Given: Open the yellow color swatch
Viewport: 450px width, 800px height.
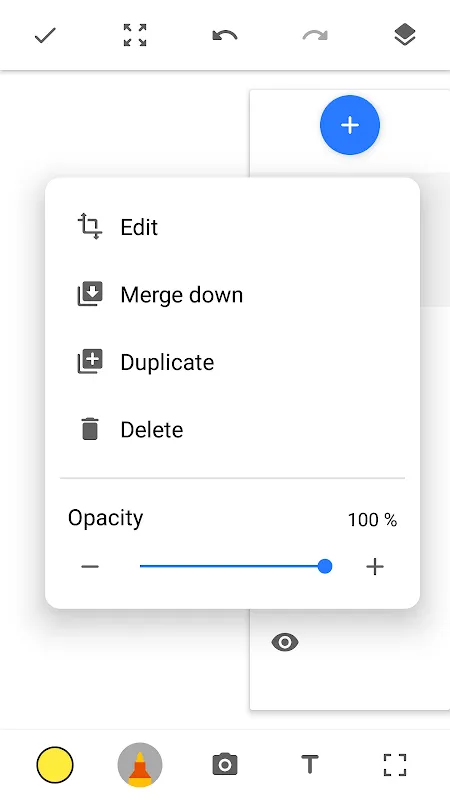Looking at the screenshot, I should (x=55, y=765).
